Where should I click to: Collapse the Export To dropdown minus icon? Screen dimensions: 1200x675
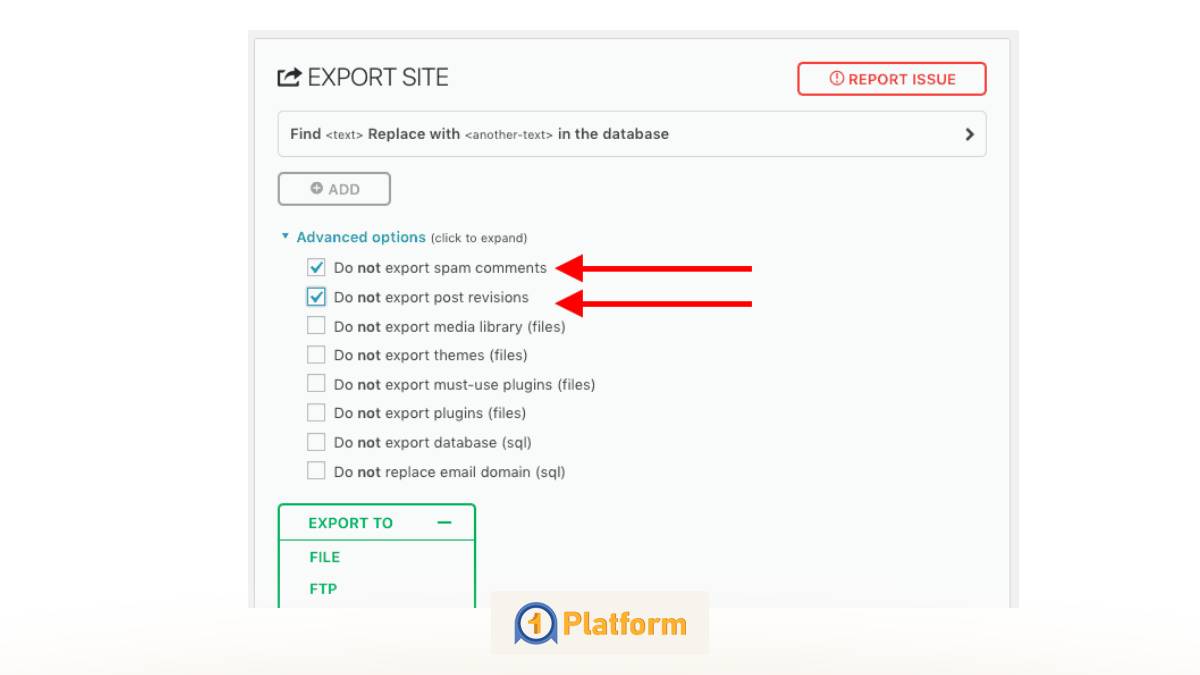coord(444,523)
